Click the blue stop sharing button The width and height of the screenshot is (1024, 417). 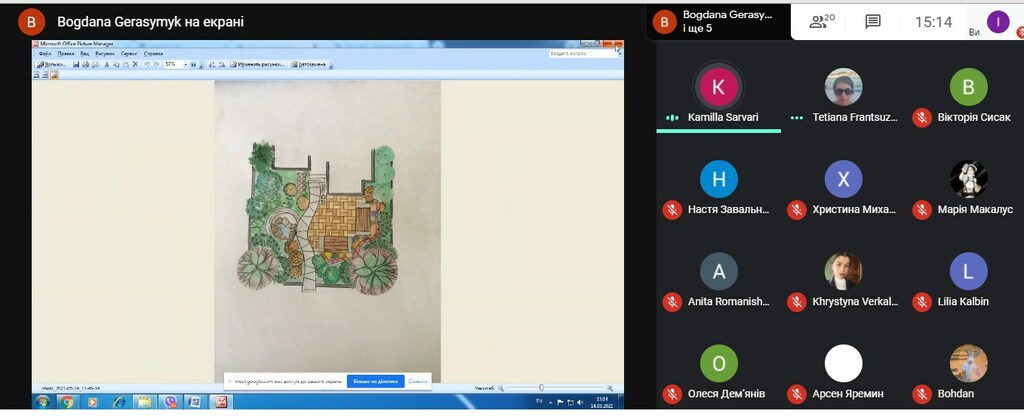(x=374, y=381)
